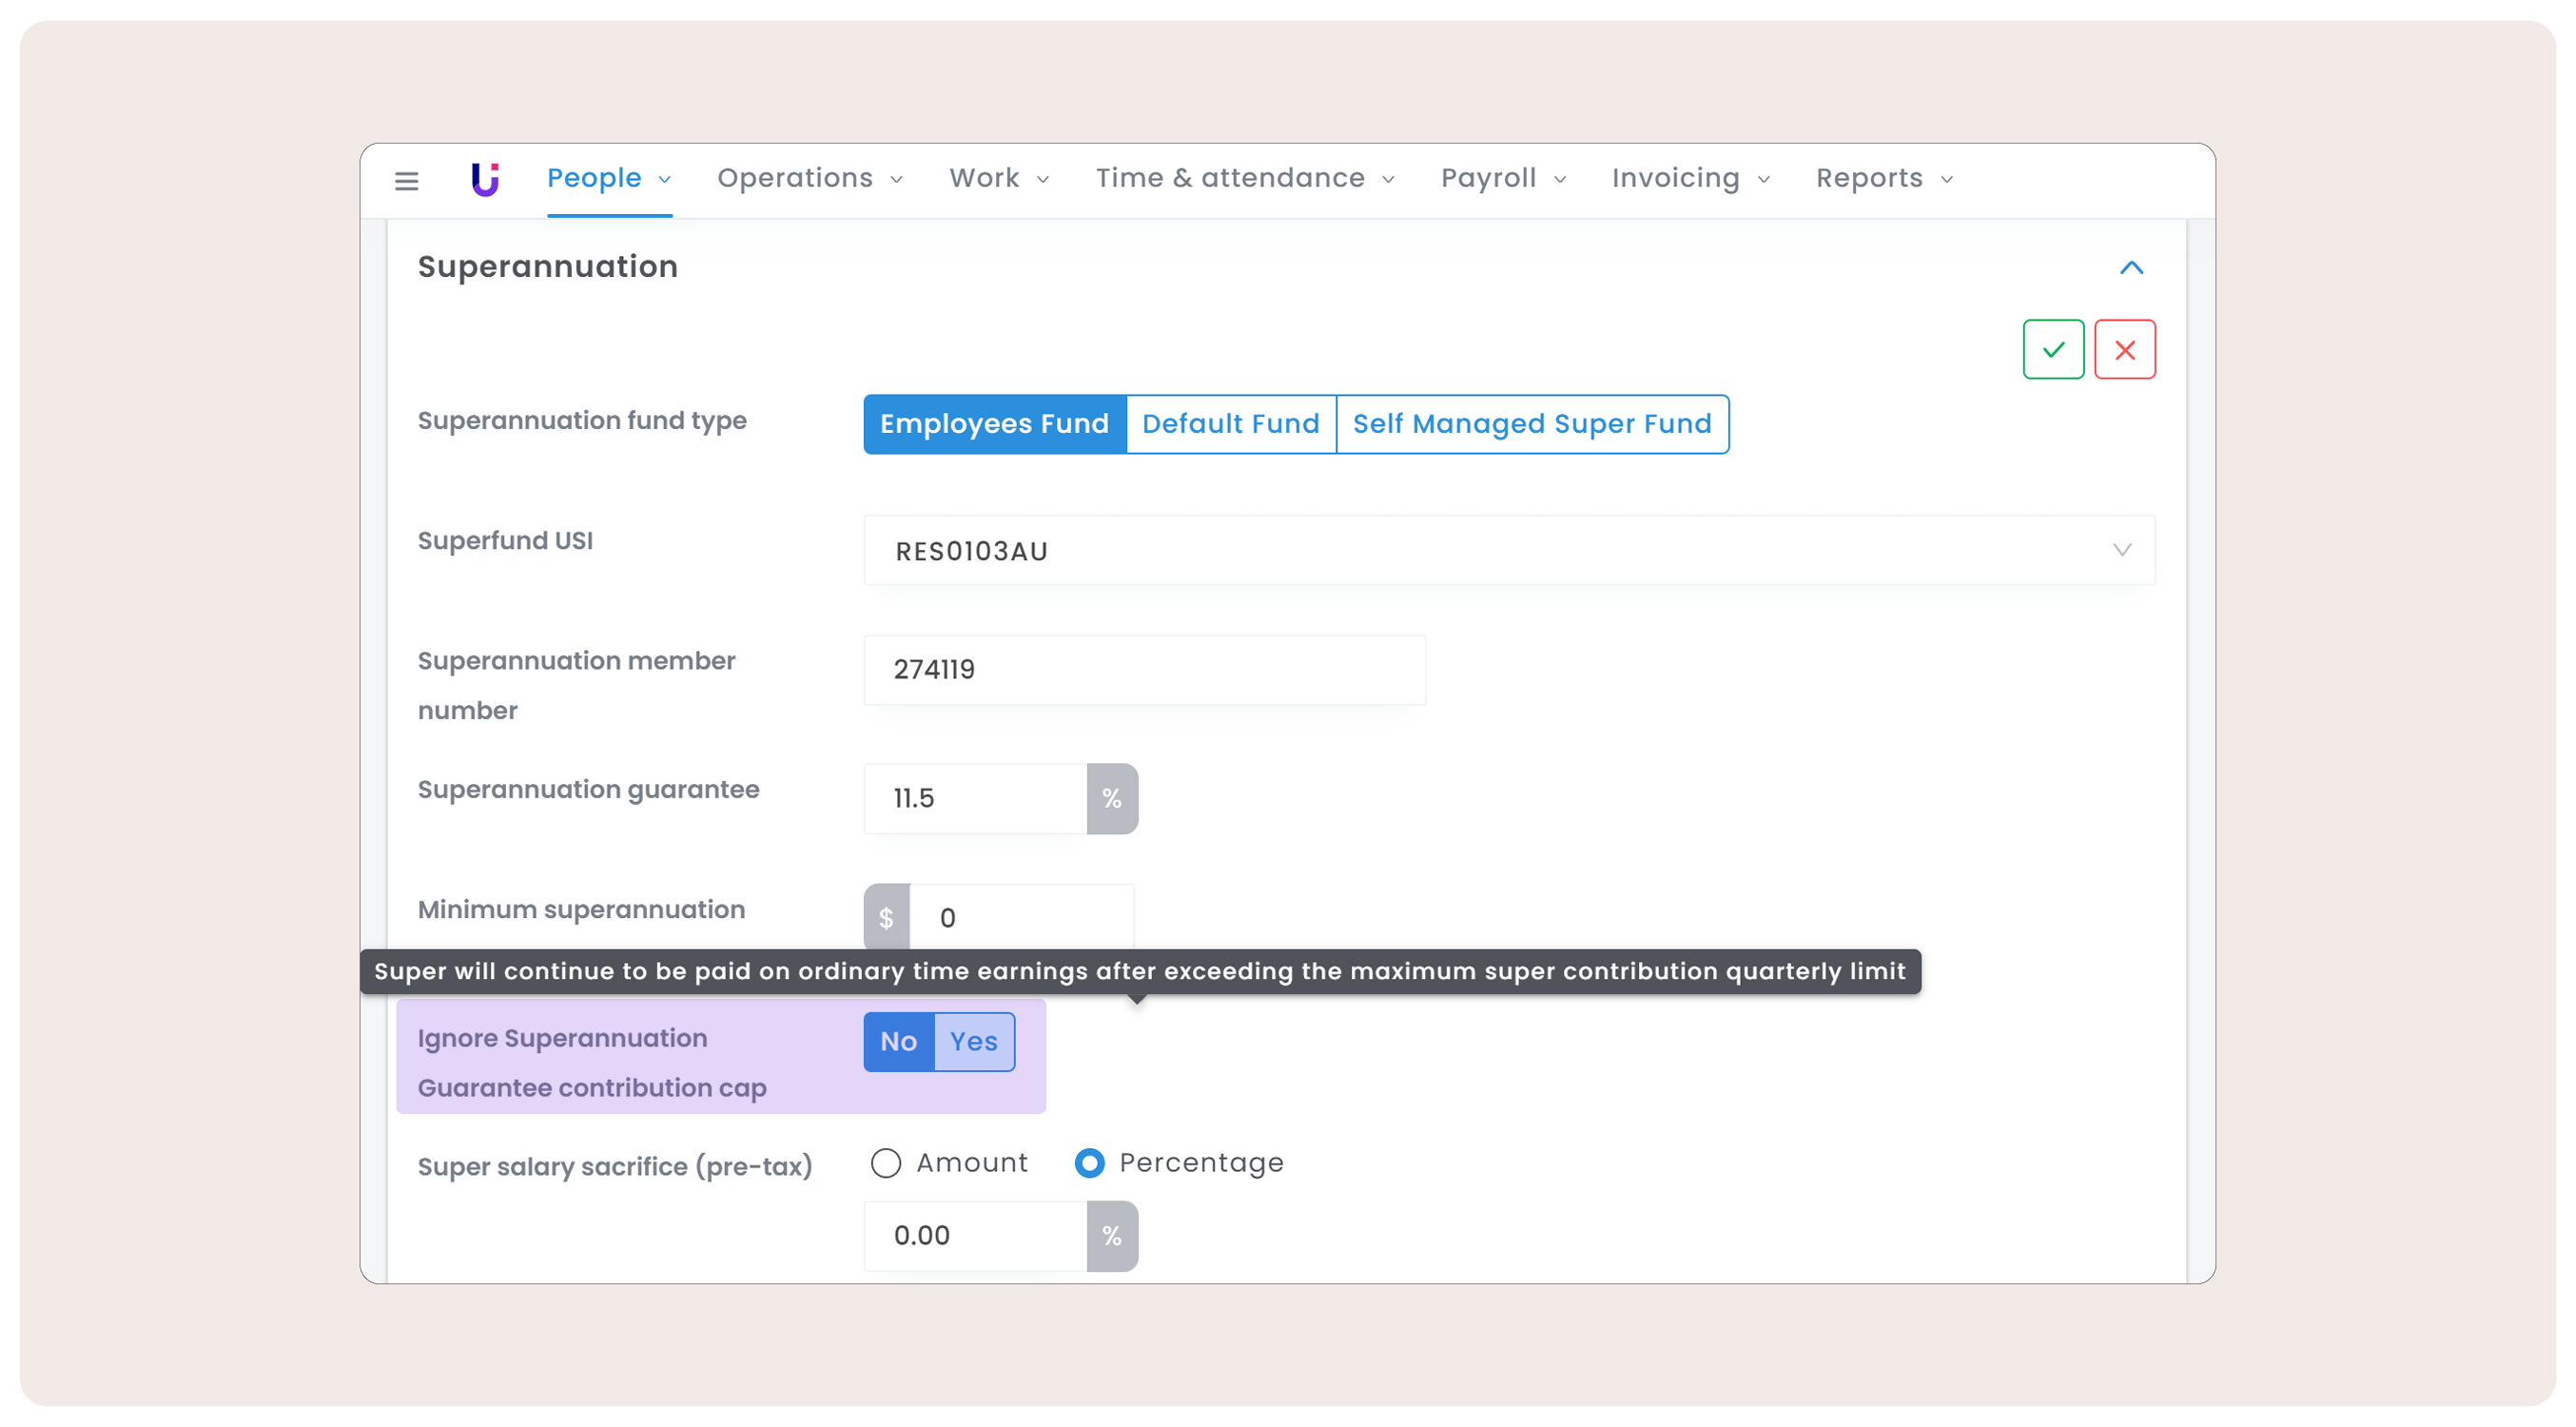The image size is (2576, 1427).
Task: Click the purple U logo icon
Action: 485,179
